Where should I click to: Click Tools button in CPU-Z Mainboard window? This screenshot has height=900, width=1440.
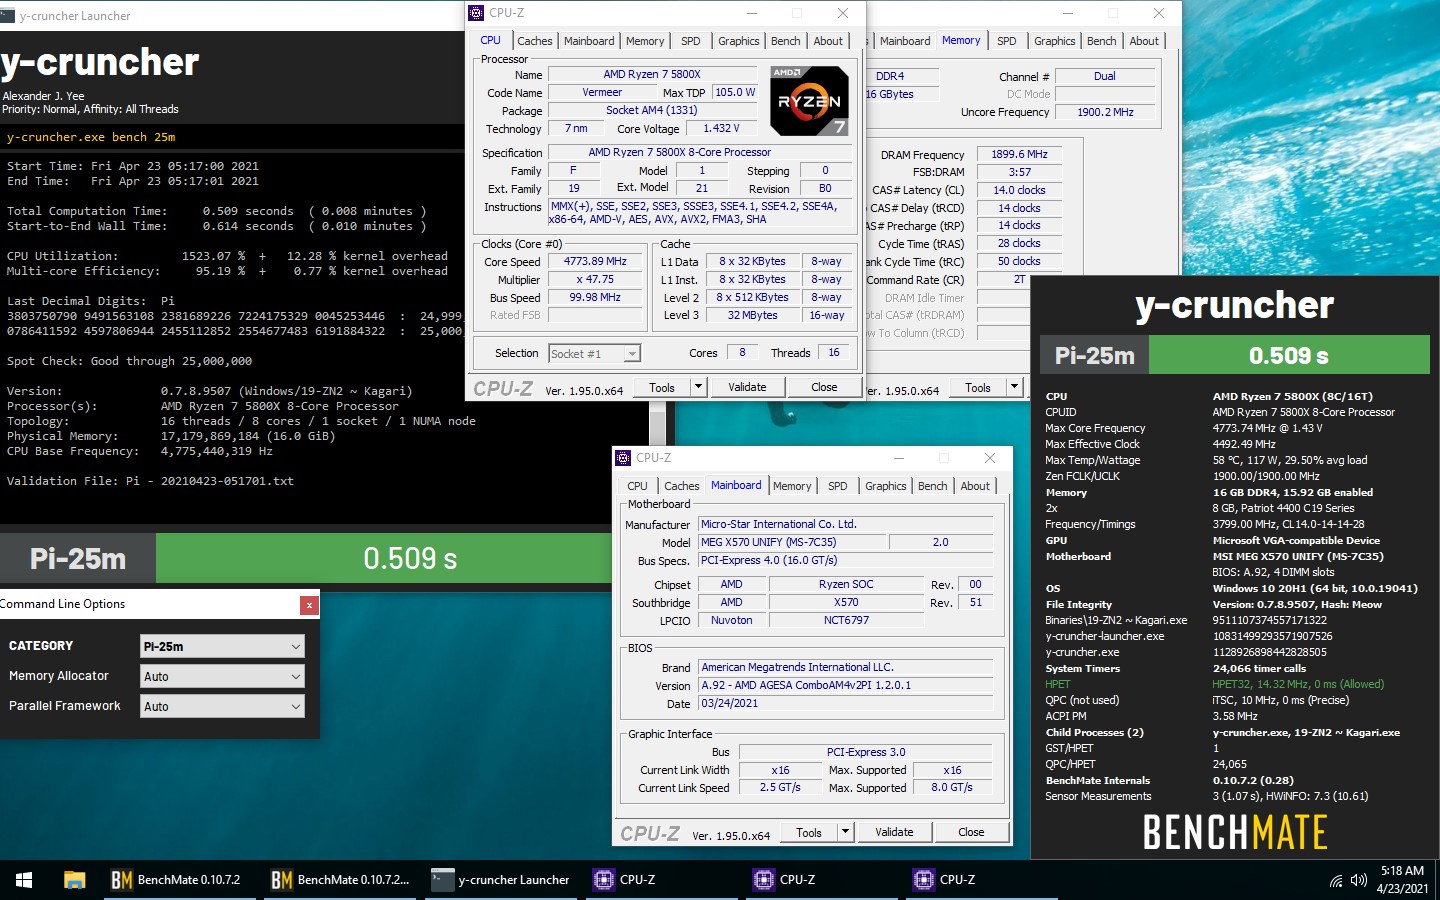coord(809,832)
